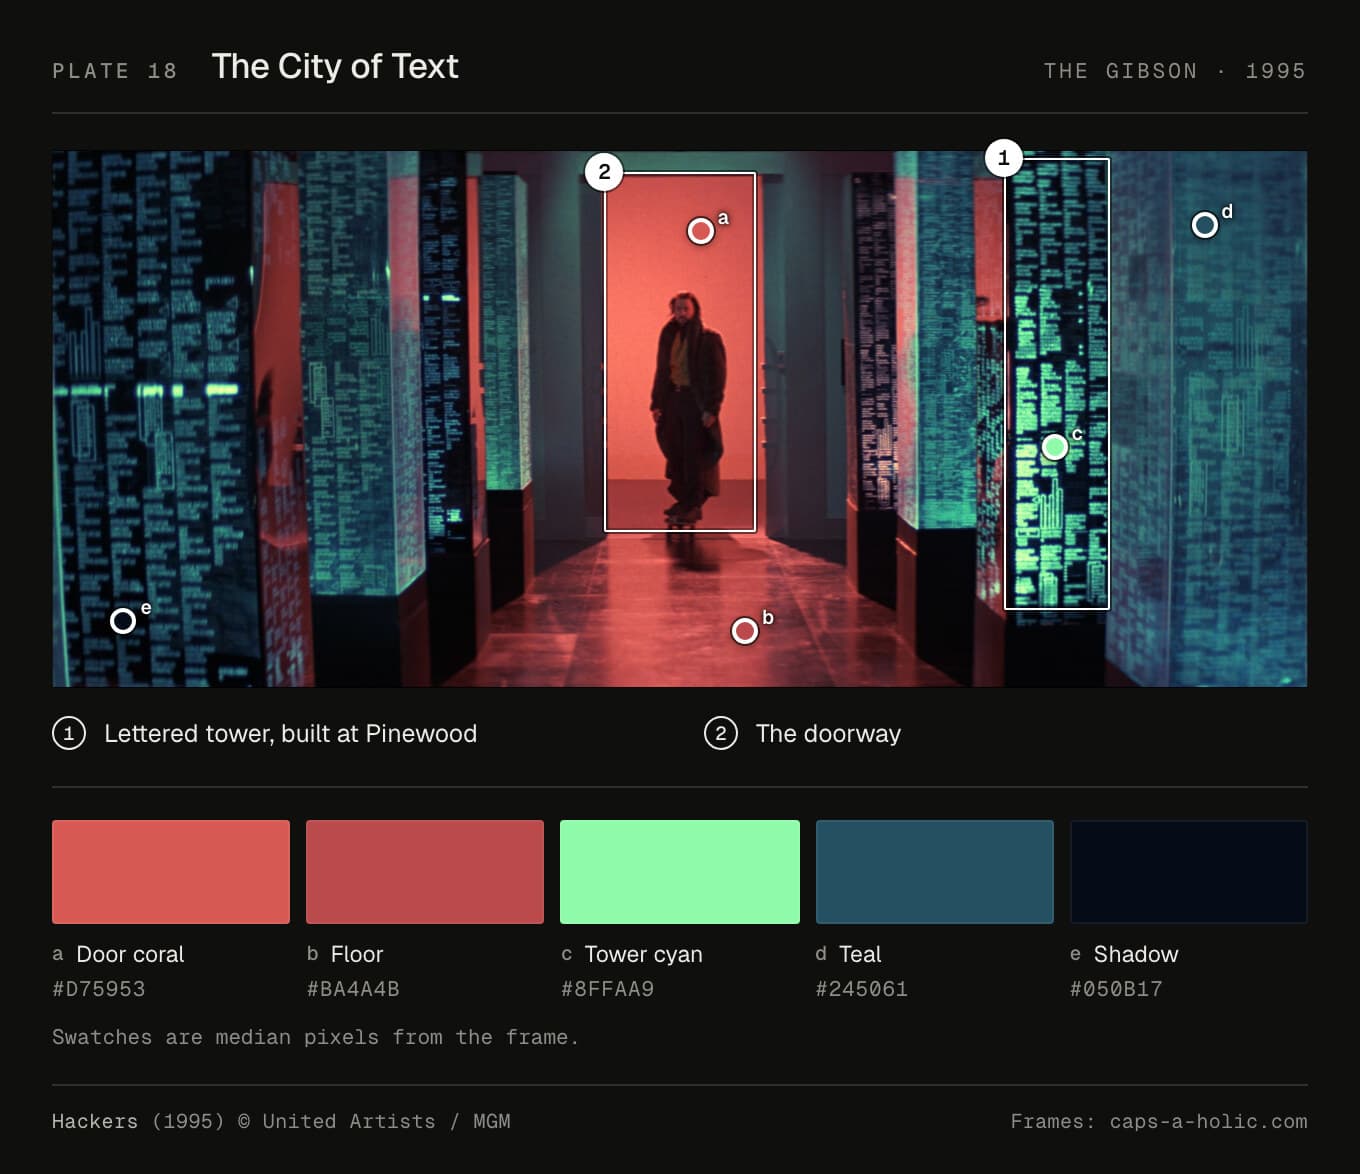The image size is (1360, 1174).
Task: Click hotspot marker 1 on the lettered tower
Action: [1004, 158]
